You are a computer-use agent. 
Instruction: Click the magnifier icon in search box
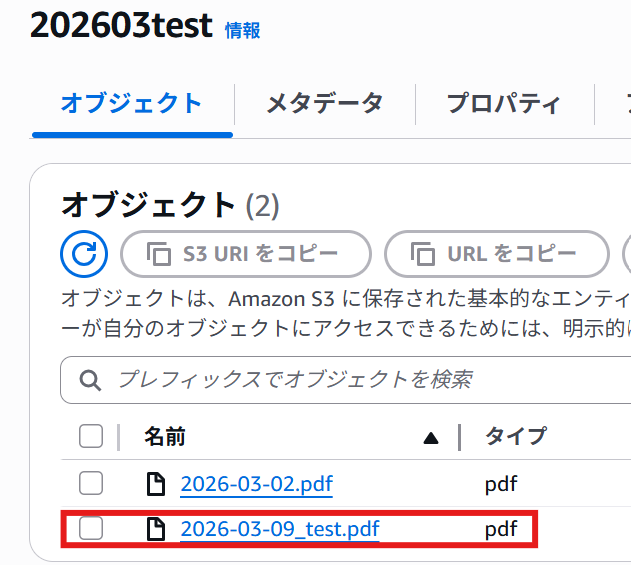90,380
